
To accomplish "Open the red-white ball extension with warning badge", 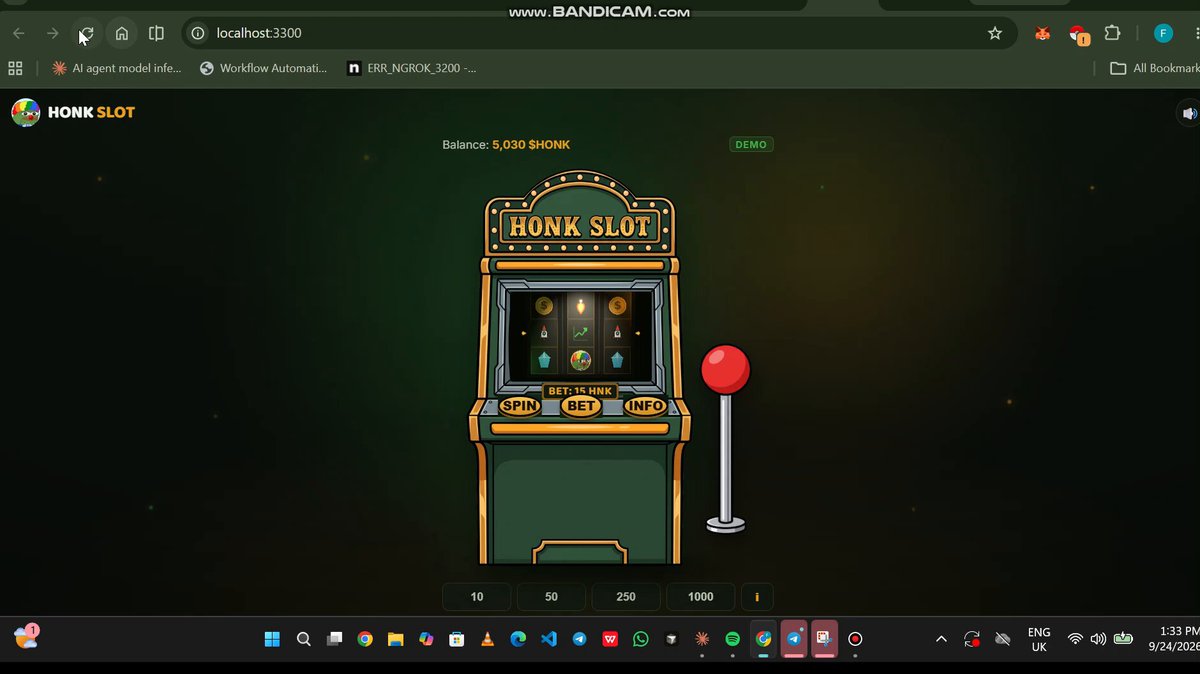I will pyautogui.click(x=1078, y=34).
